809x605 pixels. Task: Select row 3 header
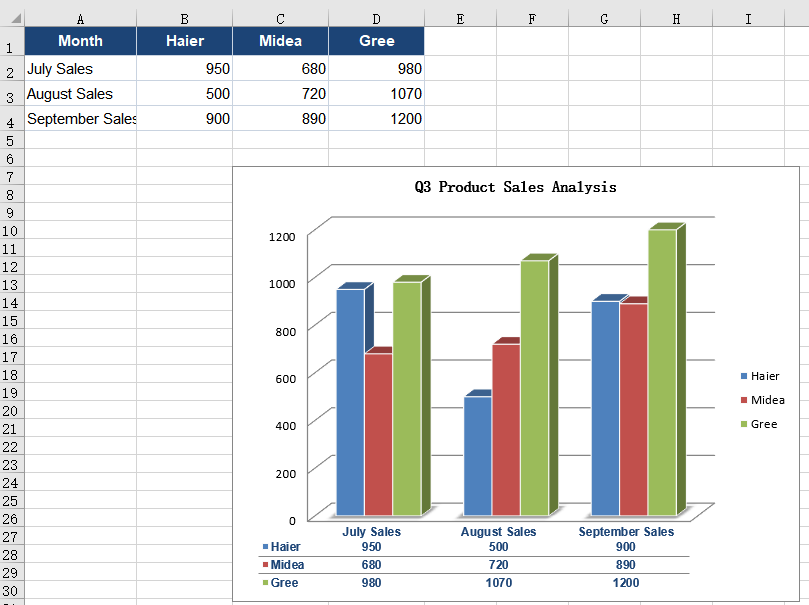click(x=11, y=93)
